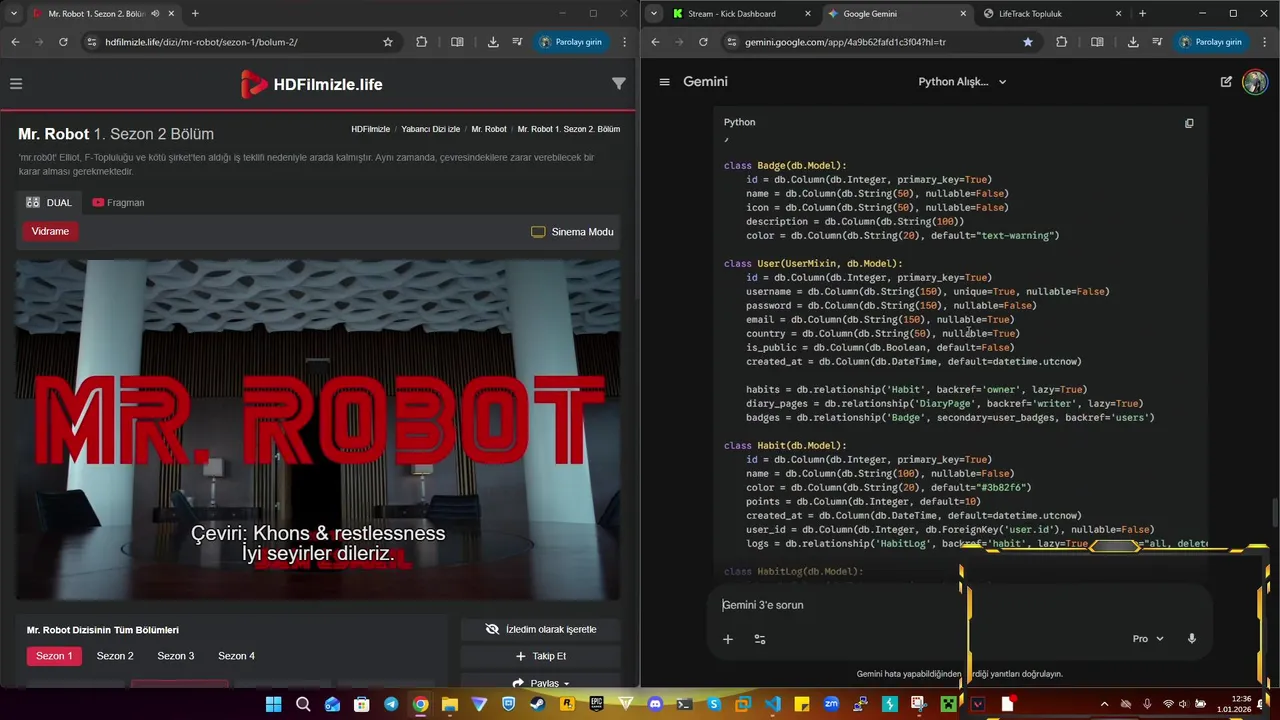Open Telegram from the taskbar
Image resolution: width=1280 pixels, height=720 pixels.
point(391,704)
